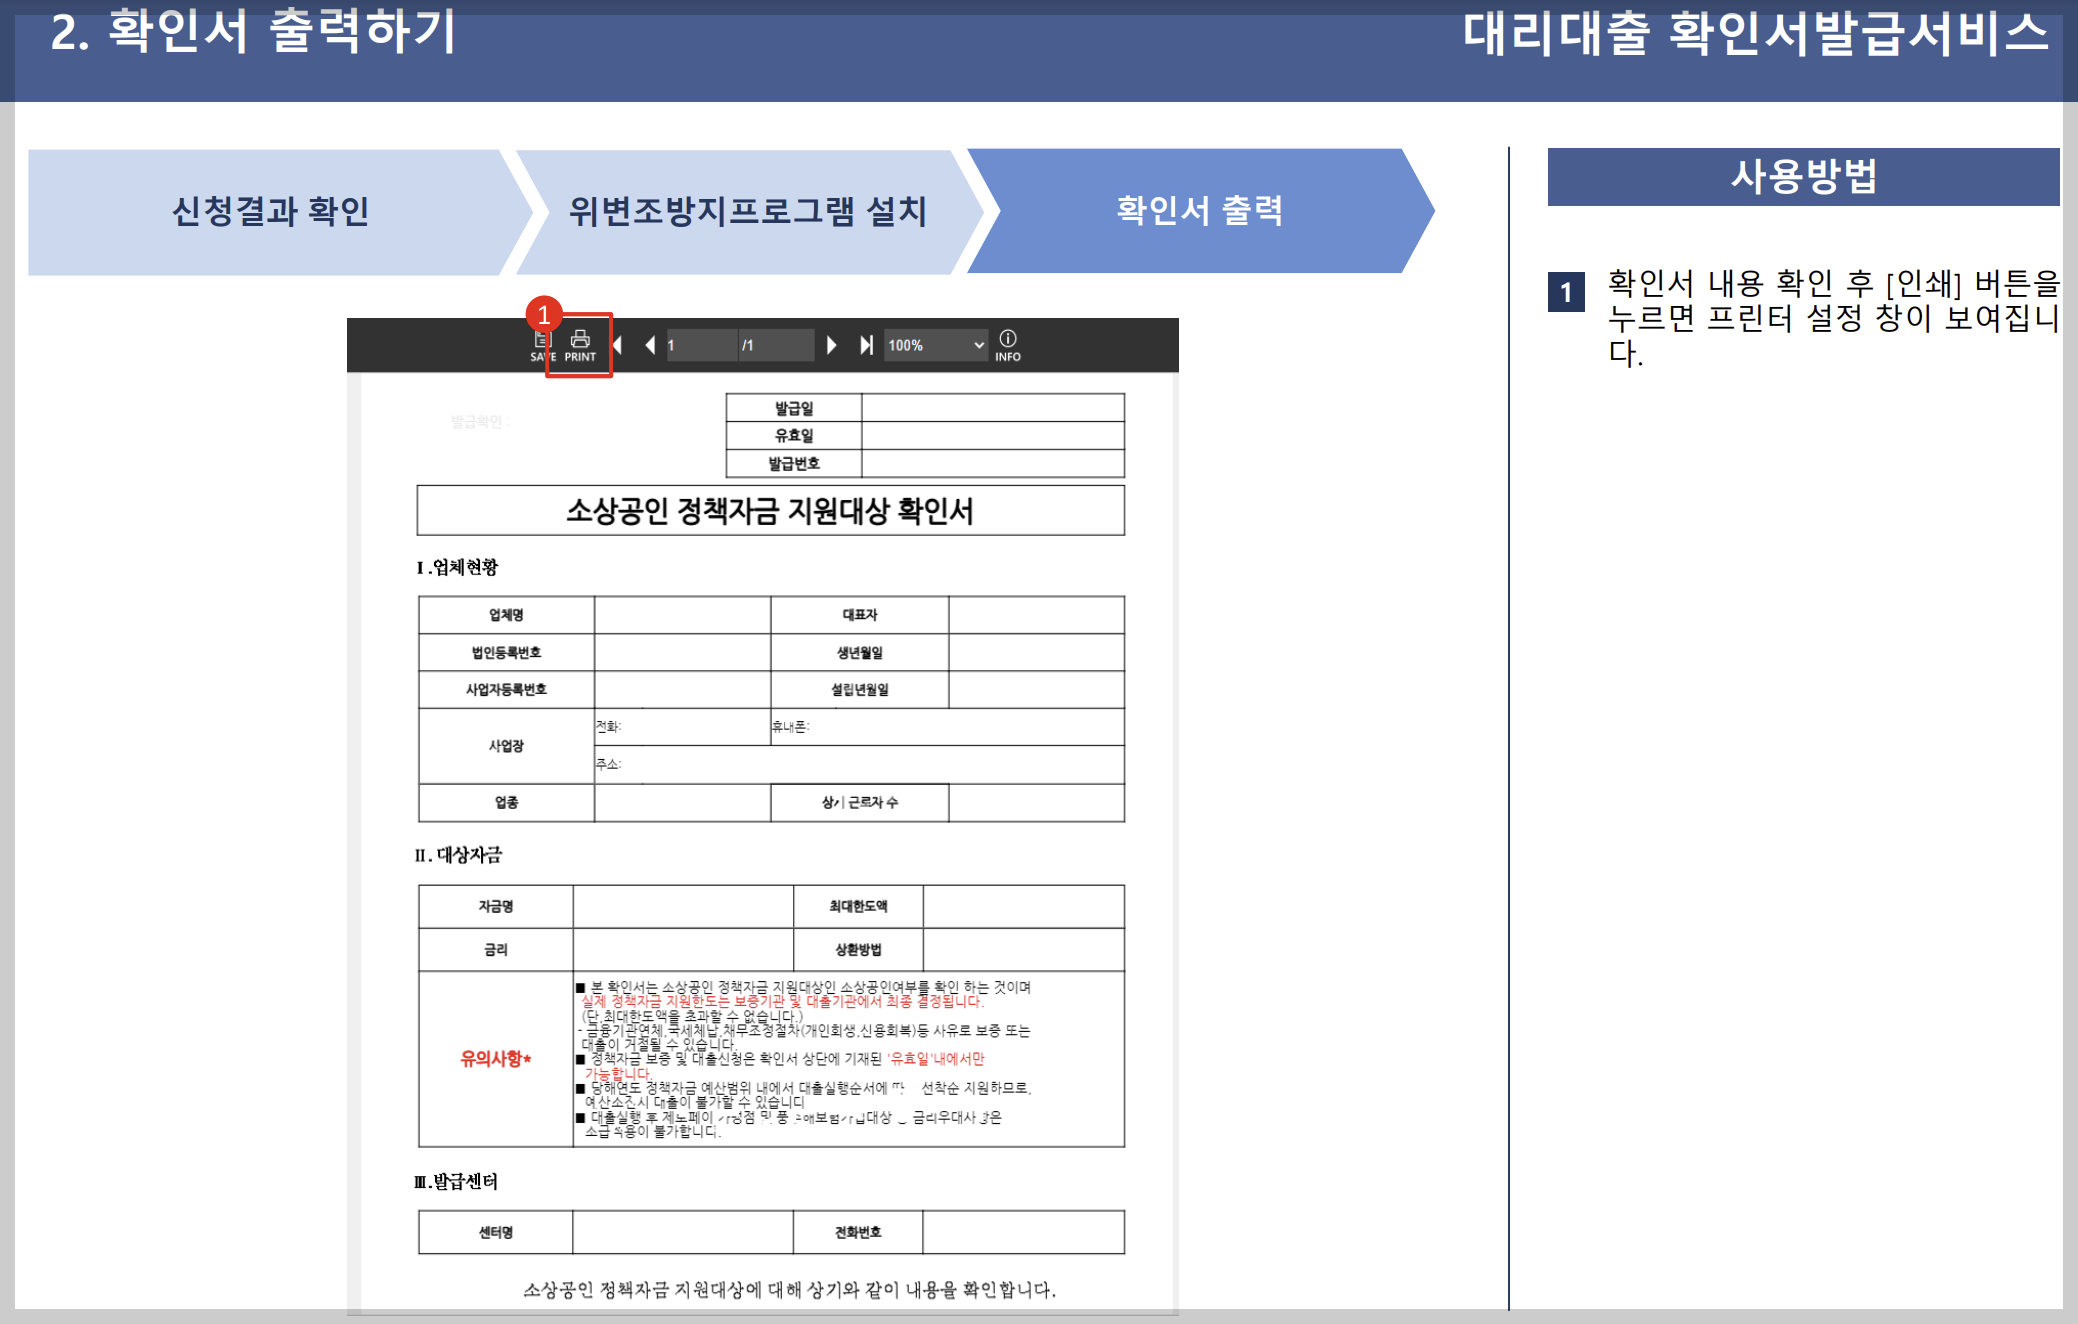Click the red number 1 marker badge
The image size is (2078, 1324).
(544, 315)
